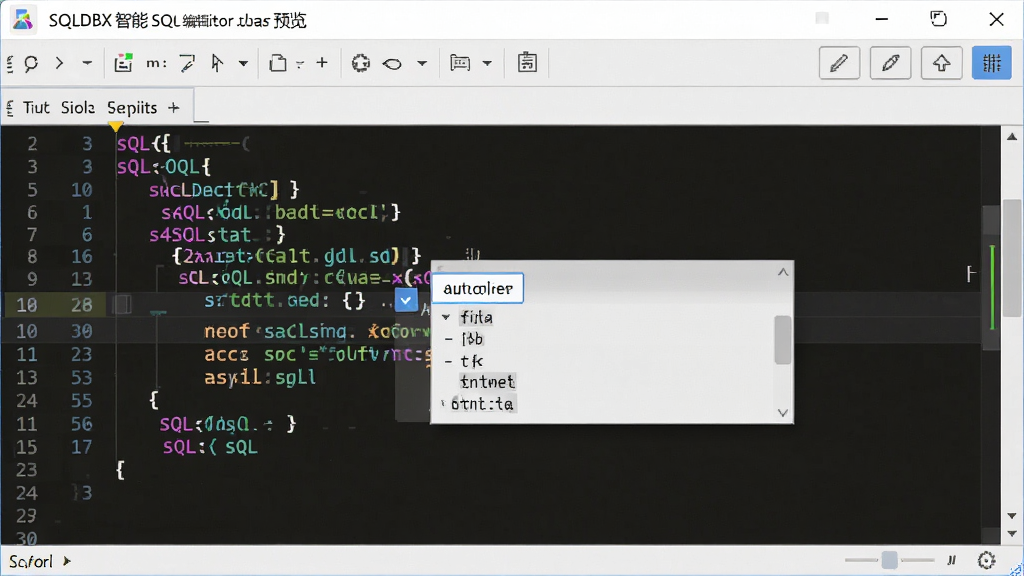Image resolution: width=1024 pixels, height=576 pixels.
Task: Select the 'ßb' autocomplete suggestion
Action: pos(472,339)
